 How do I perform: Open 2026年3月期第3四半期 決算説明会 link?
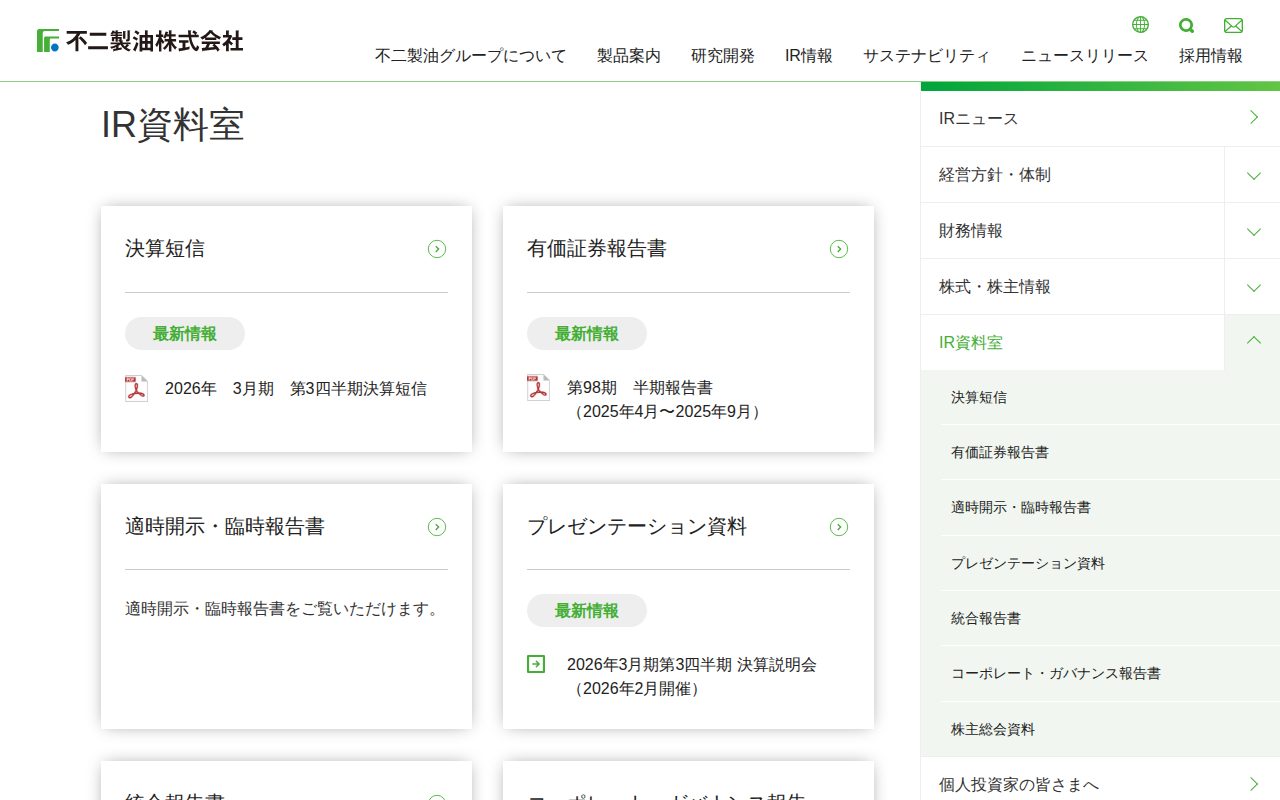692,676
